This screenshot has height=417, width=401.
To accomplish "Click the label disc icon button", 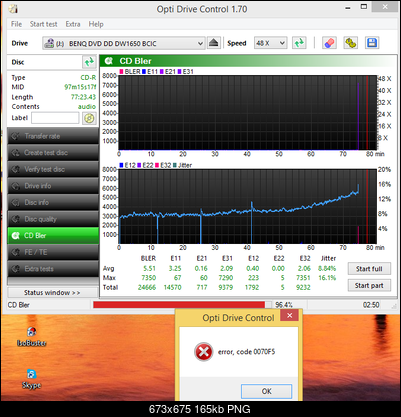I will (89, 118).
